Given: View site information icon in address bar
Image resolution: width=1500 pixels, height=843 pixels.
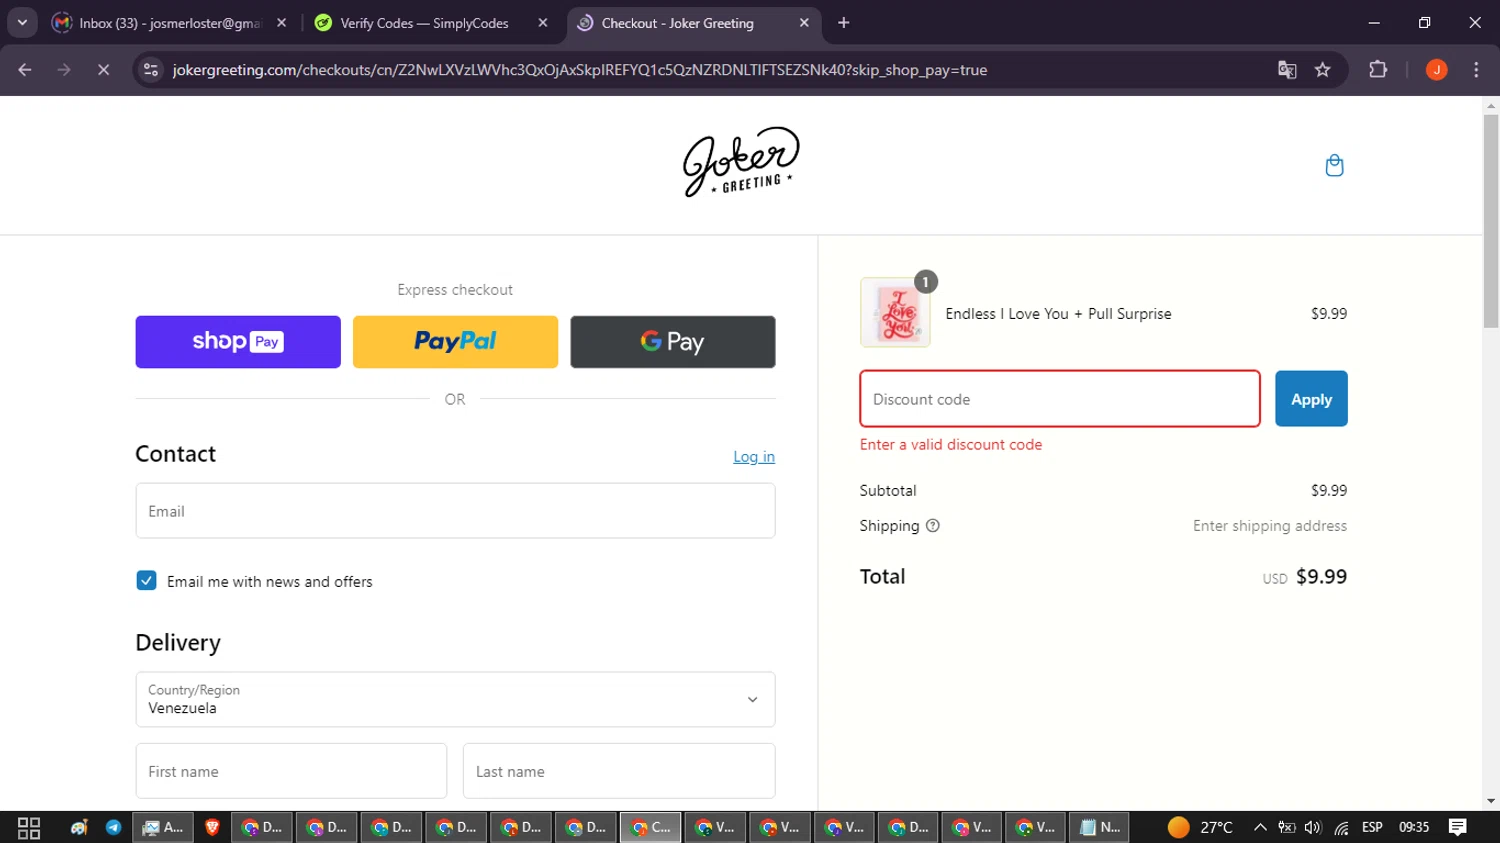Looking at the screenshot, I should [151, 70].
